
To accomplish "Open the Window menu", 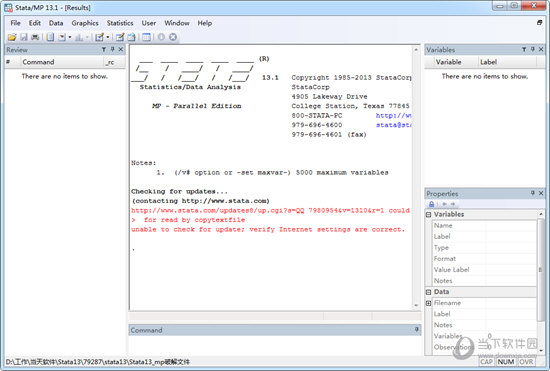I will point(177,23).
